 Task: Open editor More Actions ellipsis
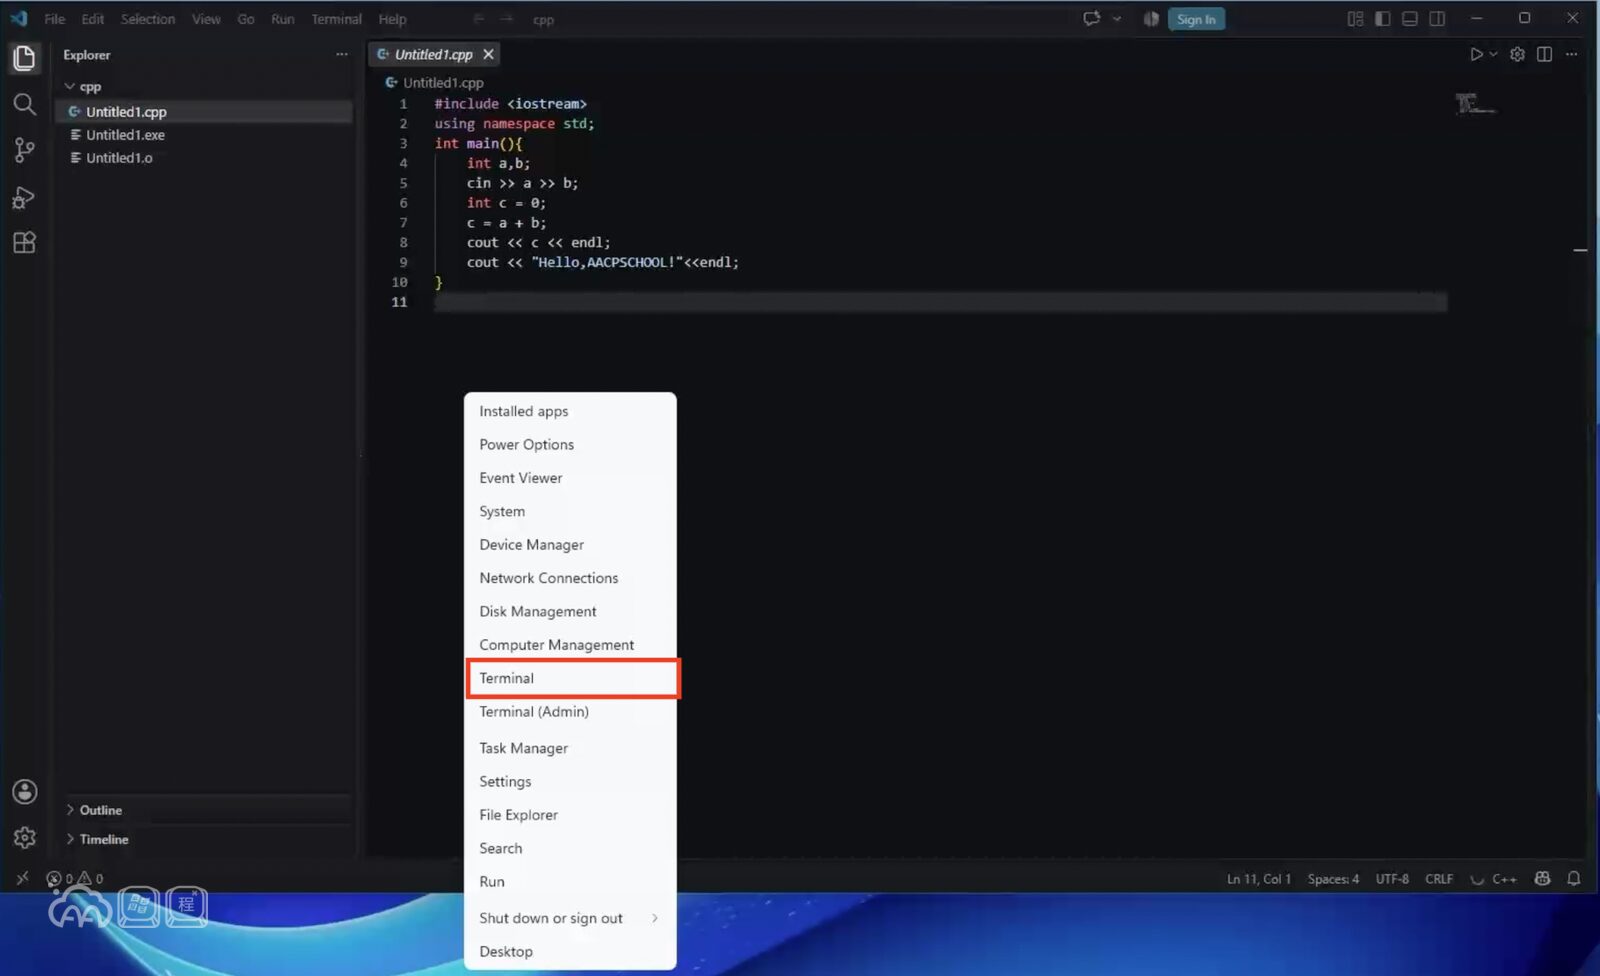point(1571,54)
